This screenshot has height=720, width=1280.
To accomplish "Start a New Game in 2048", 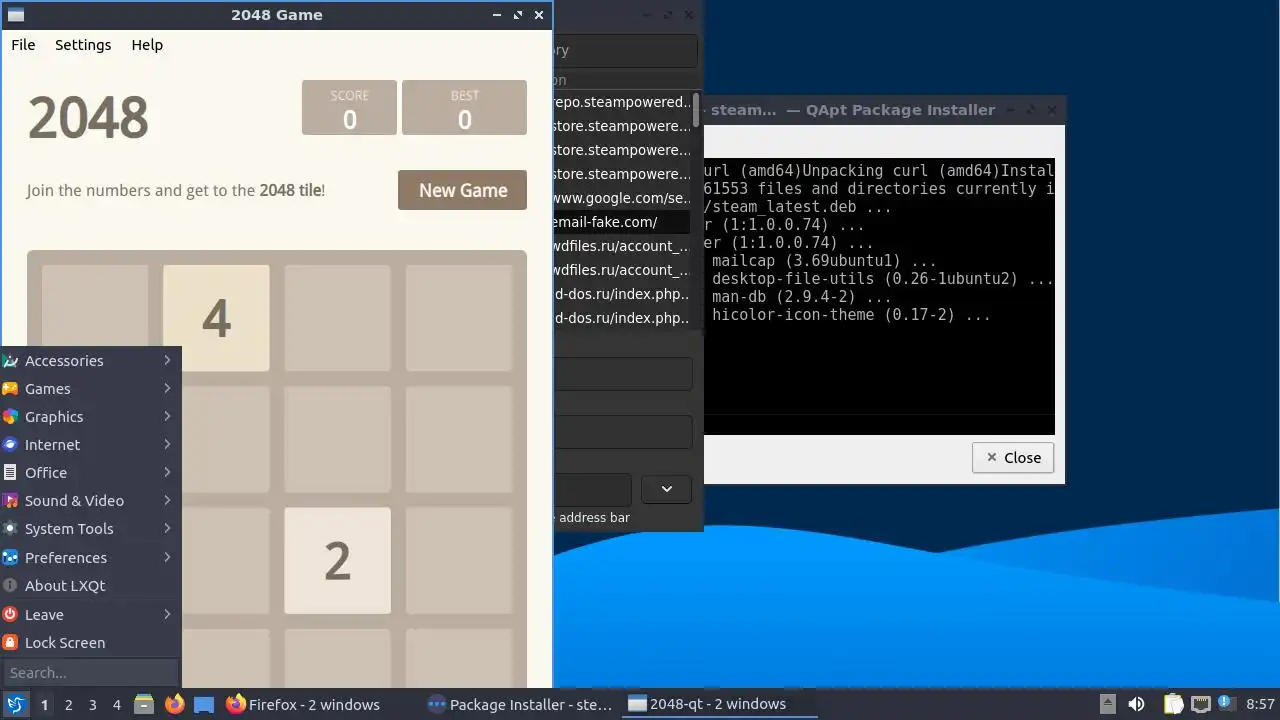I will tap(463, 190).
